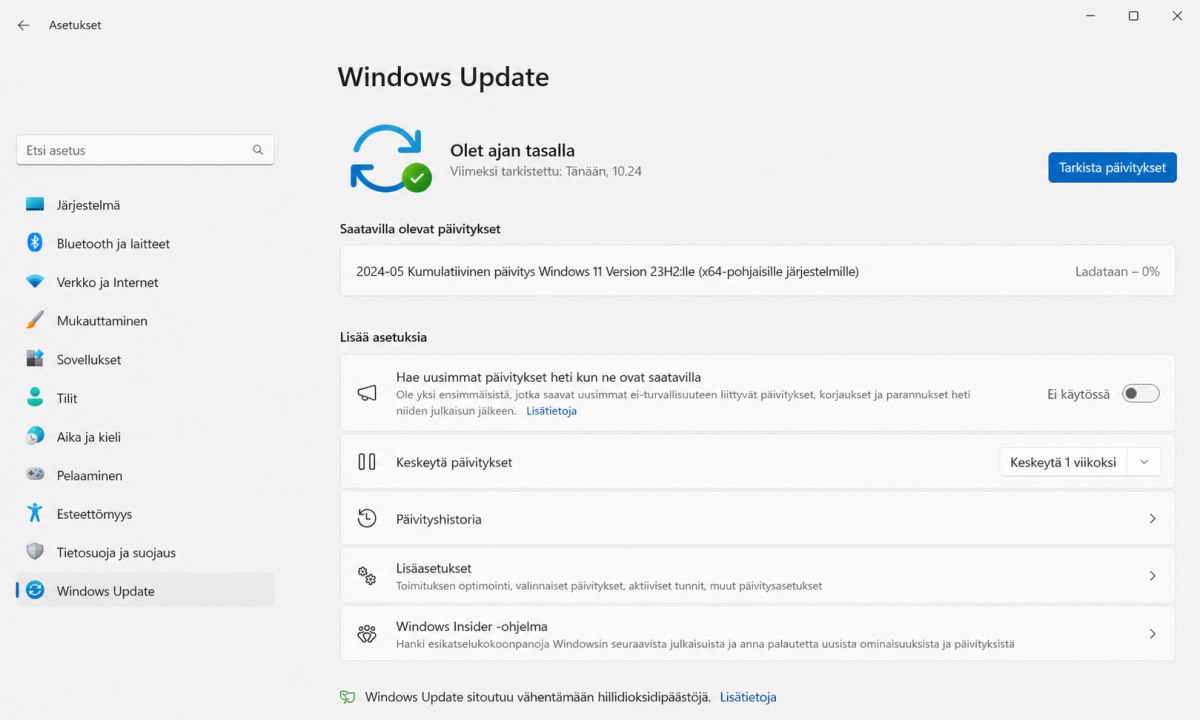Screen dimensions: 1200x720
Task: Click the Sovellukset apps icon
Action: click(35, 359)
